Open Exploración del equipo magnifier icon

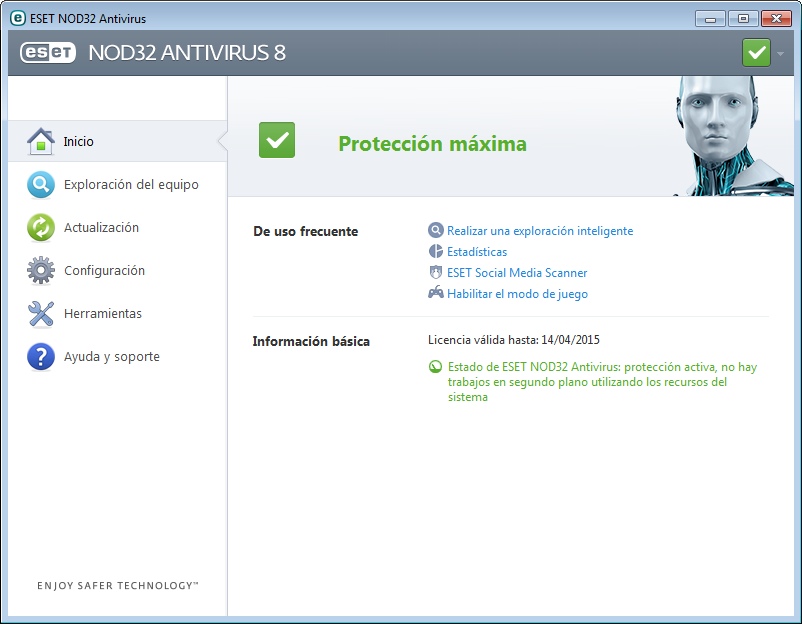click(41, 184)
